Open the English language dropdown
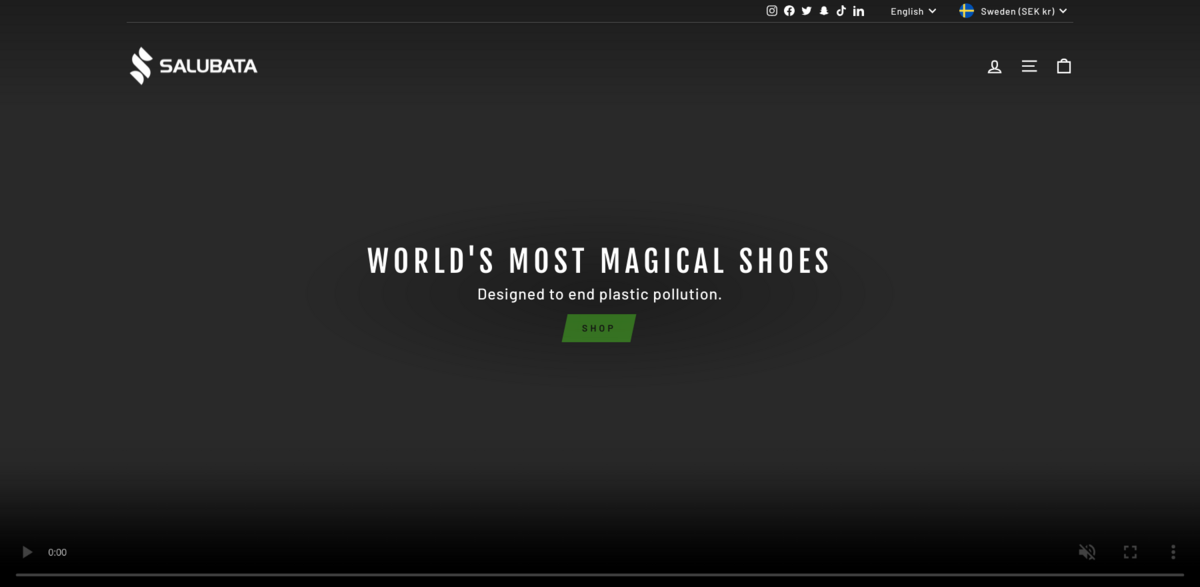 pyautogui.click(x=911, y=11)
